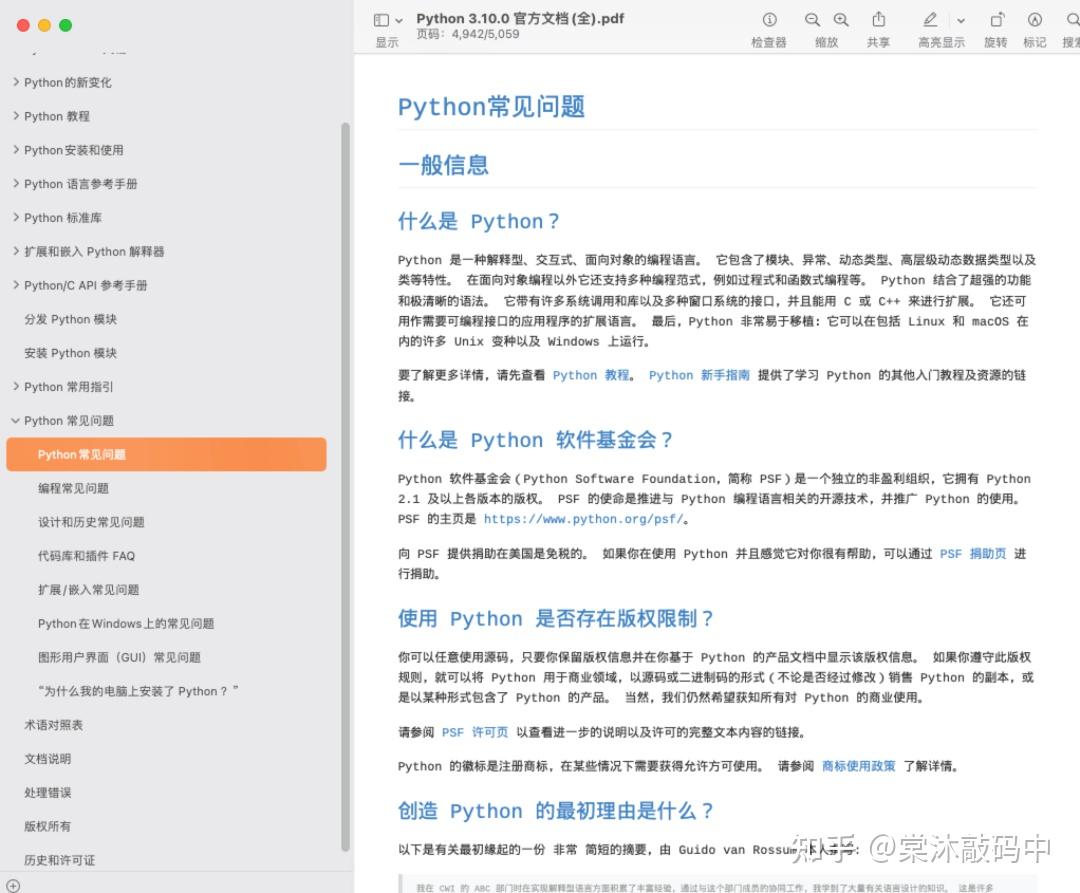The height and width of the screenshot is (893, 1080).
Task: Select the 术语对照表 sidebar entry
Action: coord(53,724)
